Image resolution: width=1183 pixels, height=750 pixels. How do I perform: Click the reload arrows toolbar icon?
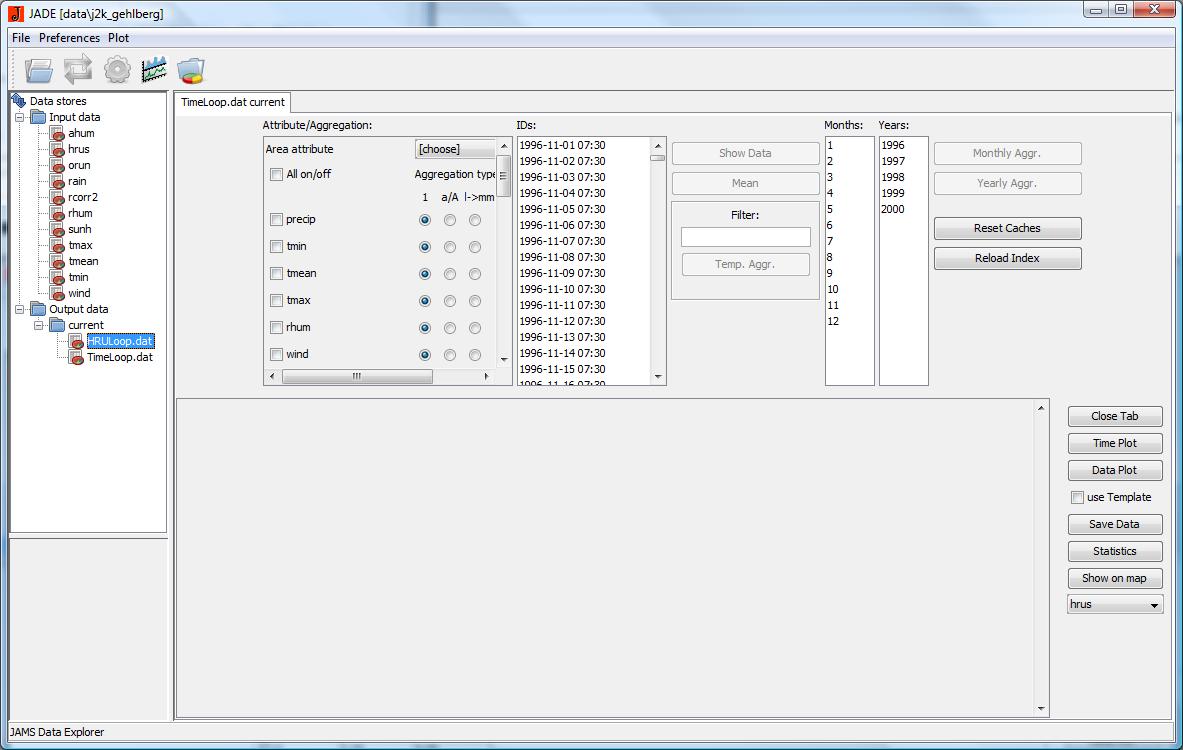[77, 70]
